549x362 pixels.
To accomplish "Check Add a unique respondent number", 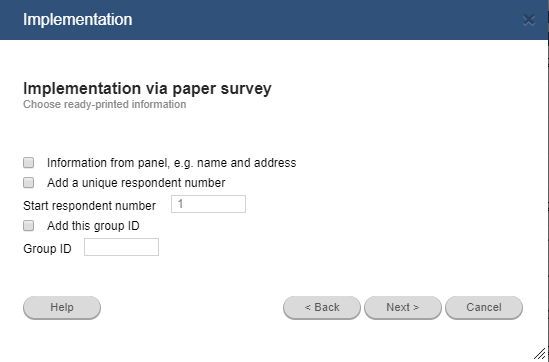I will (x=29, y=182).
